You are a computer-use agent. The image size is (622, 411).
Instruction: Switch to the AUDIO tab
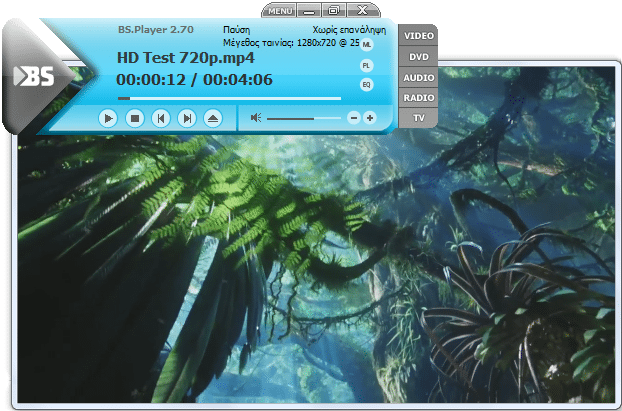click(419, 78)
